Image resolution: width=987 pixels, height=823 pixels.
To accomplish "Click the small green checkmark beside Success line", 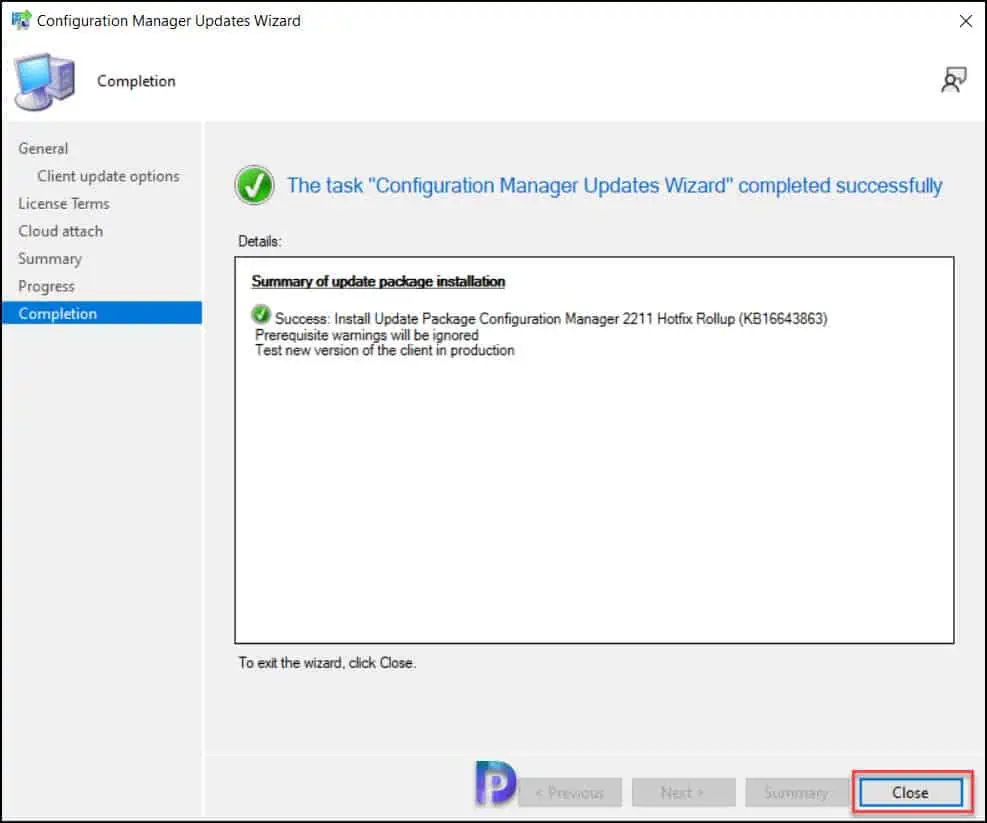I will (x=261, y=314).
